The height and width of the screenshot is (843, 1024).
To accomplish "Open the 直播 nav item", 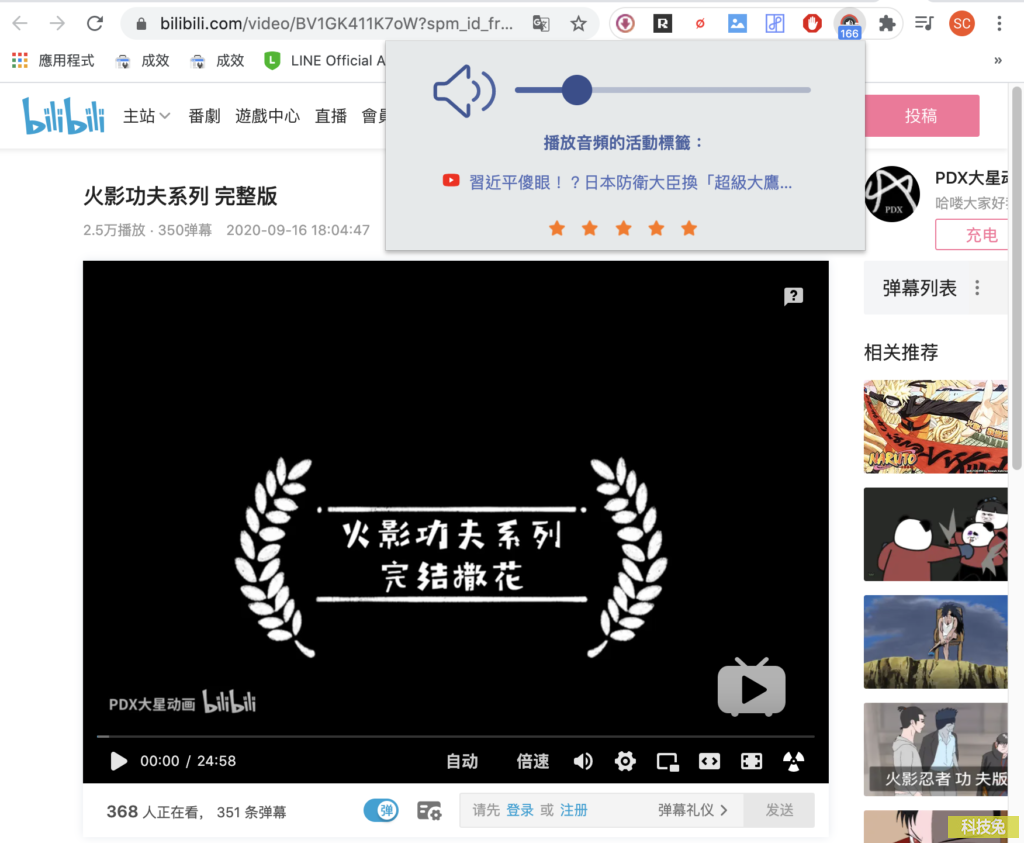I will (330, 116).
